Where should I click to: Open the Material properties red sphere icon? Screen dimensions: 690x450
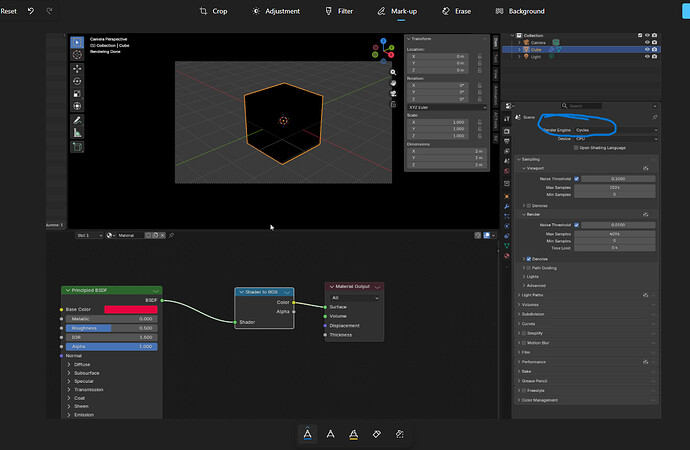tap(507, 256)
